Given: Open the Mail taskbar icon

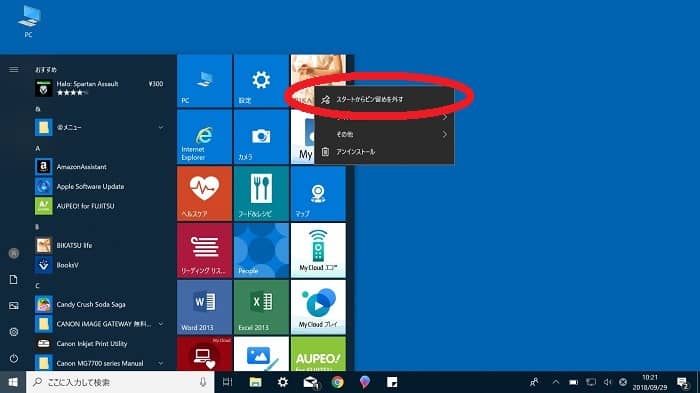Looking at the screenshot, I should click(x=311, y=383).
